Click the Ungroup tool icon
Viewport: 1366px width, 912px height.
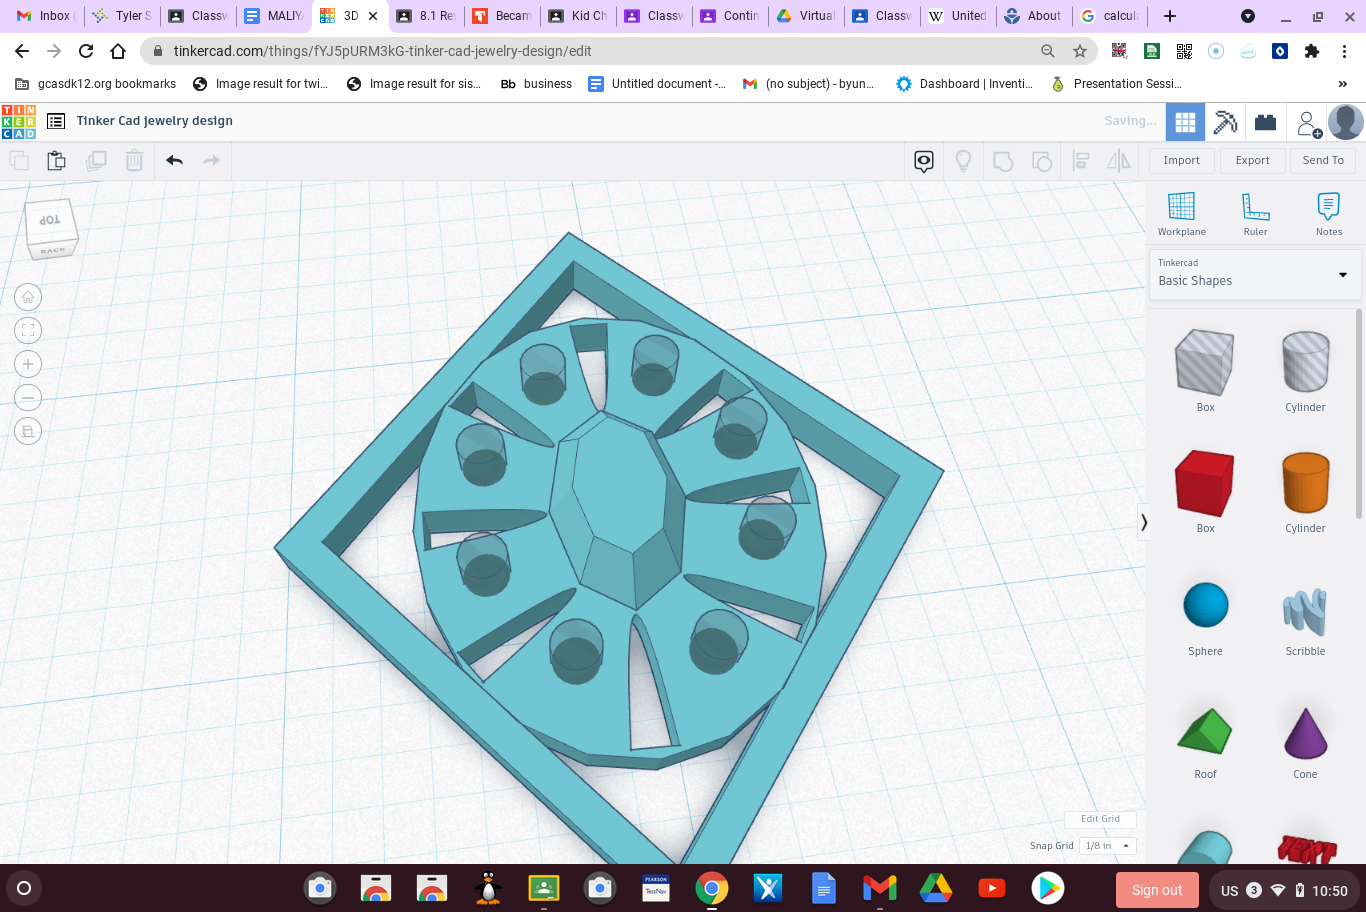click(x=1043, y=160)
